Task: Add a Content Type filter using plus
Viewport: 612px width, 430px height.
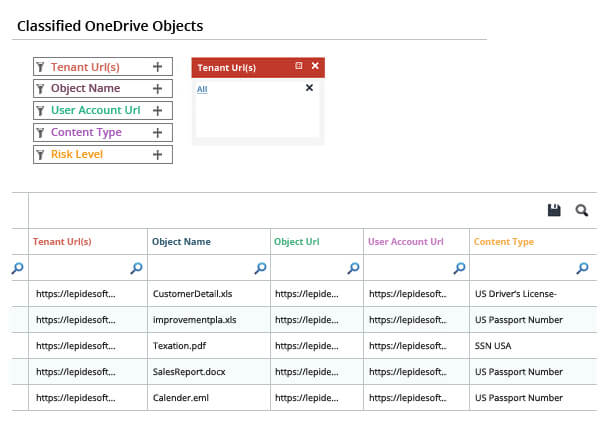Action: pyautogui.click(x=157, y=133)
